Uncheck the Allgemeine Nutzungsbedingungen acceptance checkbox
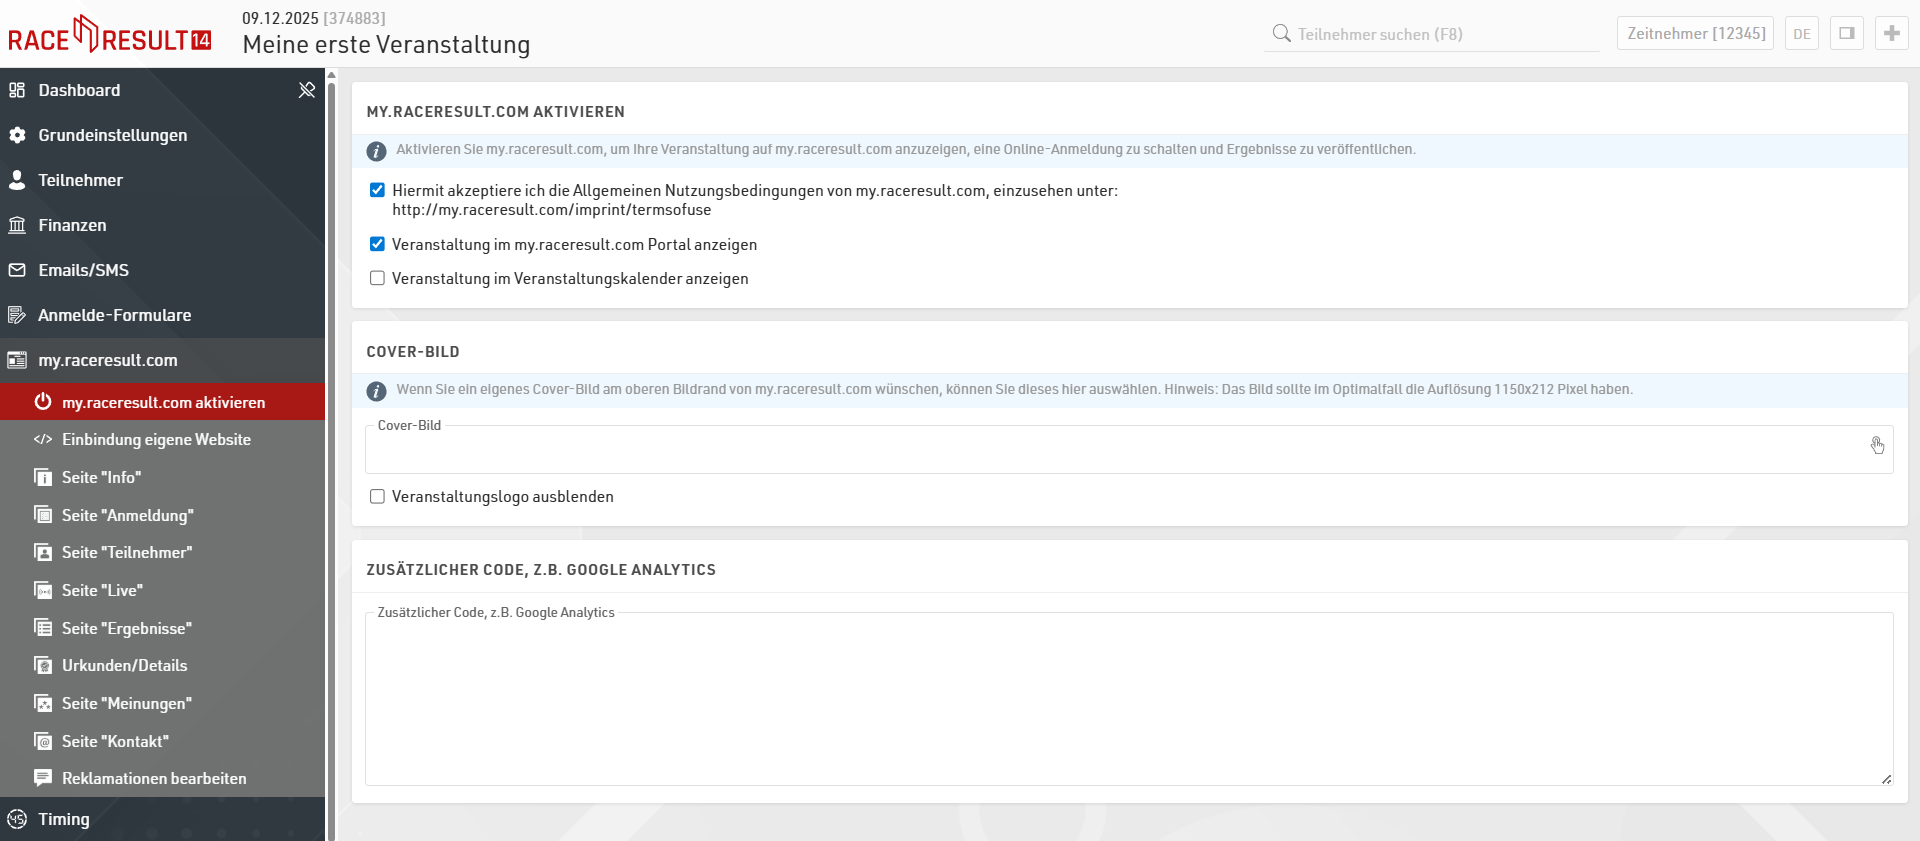 pyautogui.click(x=377, y=190)
